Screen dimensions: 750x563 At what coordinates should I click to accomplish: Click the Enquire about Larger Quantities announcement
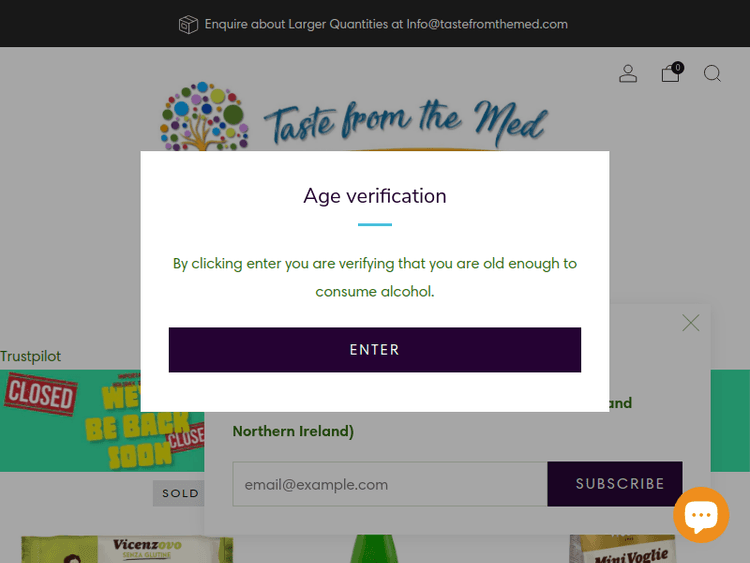coord(386,24)
